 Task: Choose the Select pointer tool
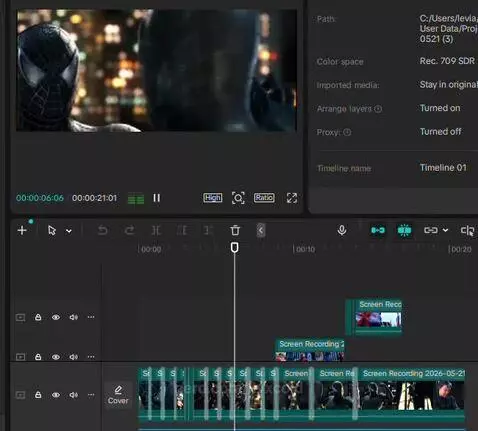52,230
